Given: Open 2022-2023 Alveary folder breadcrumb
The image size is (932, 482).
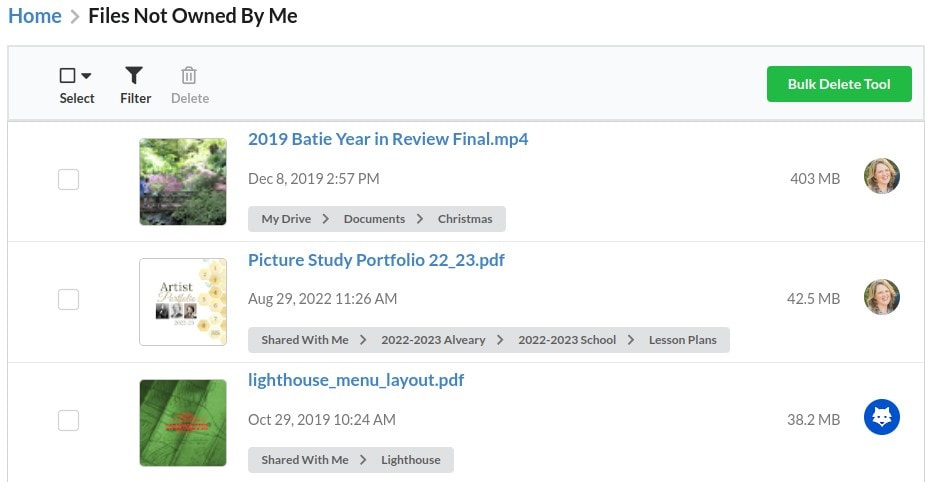Looking at the screenshot, I should point(433,340).
